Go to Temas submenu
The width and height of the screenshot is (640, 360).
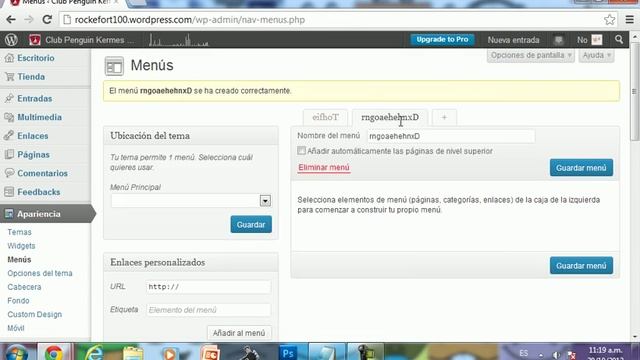[19, 232]
